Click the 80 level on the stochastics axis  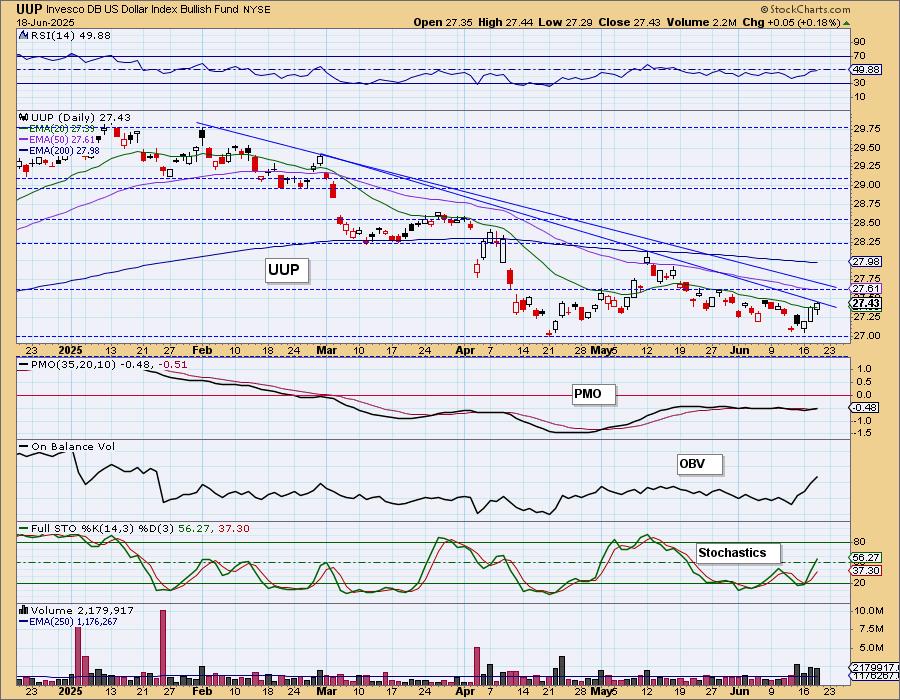859,542
